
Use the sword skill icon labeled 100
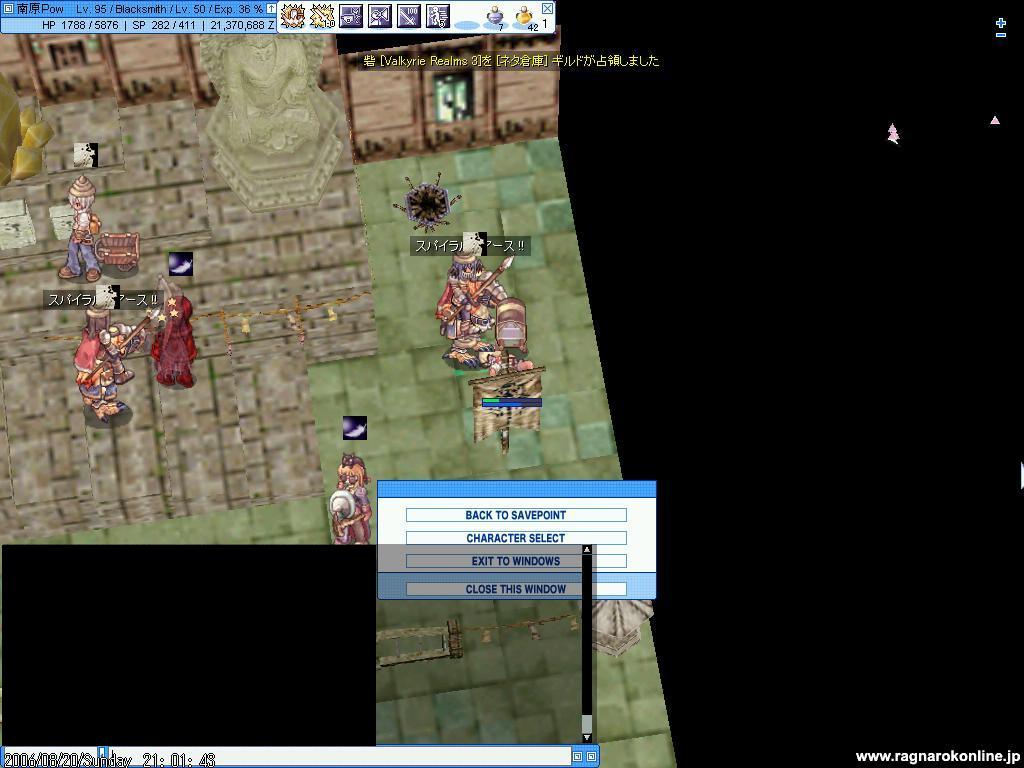tap(409, 16)
